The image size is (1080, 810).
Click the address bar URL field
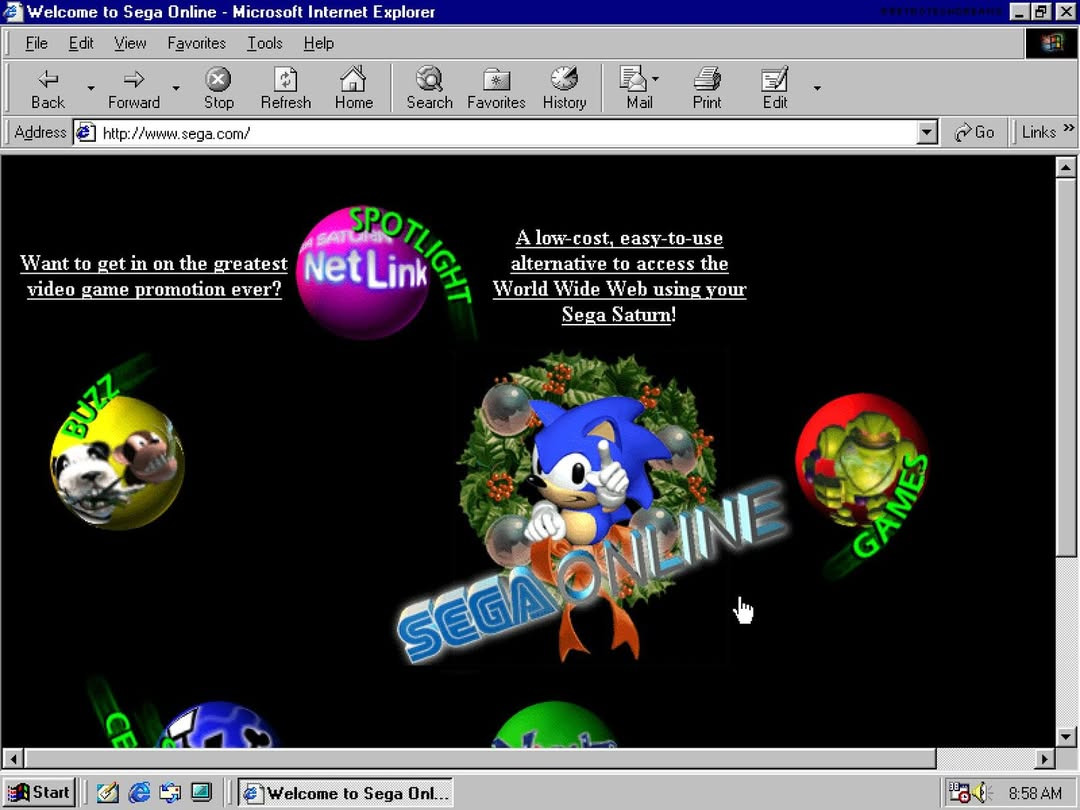[500, 132]
